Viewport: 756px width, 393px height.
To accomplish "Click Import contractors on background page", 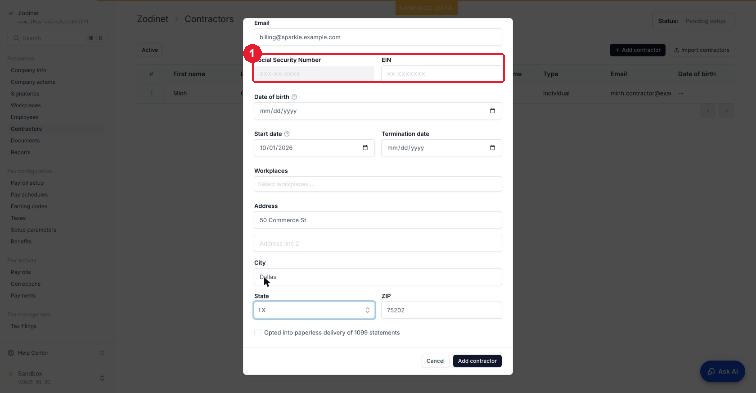I will click(702, 50).
